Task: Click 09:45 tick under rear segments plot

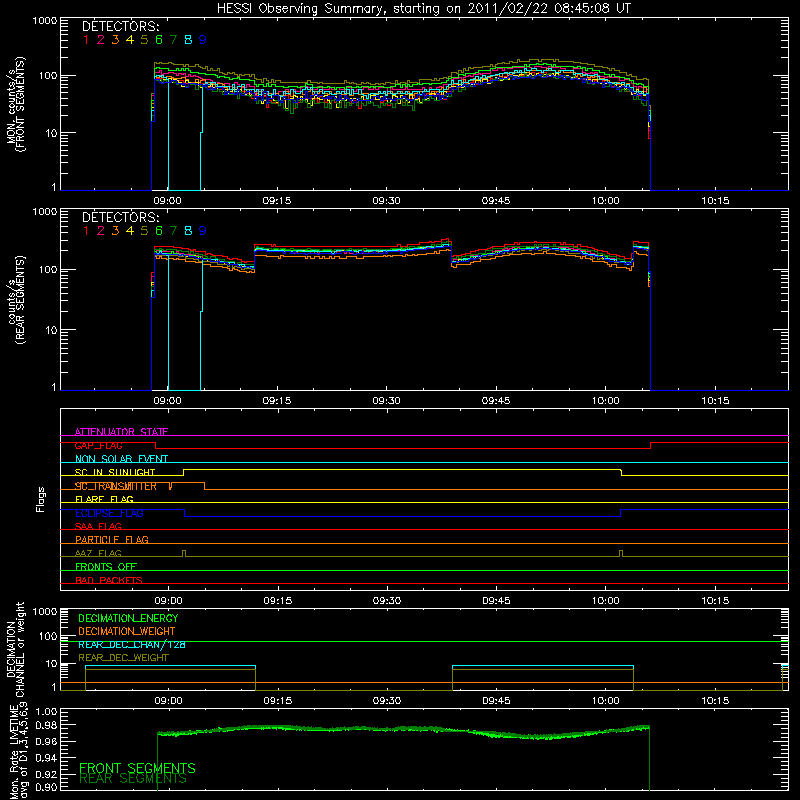Action: point(496,401)
